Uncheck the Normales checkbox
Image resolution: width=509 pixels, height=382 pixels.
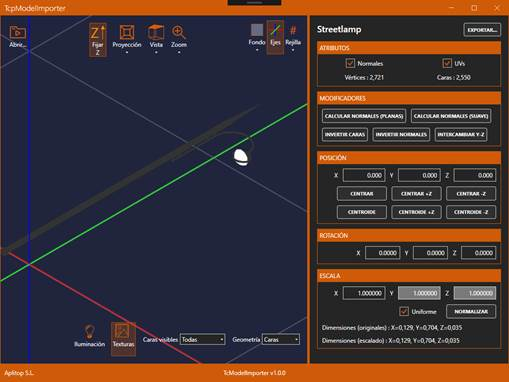pyautogui.click(x=350, y=63)
